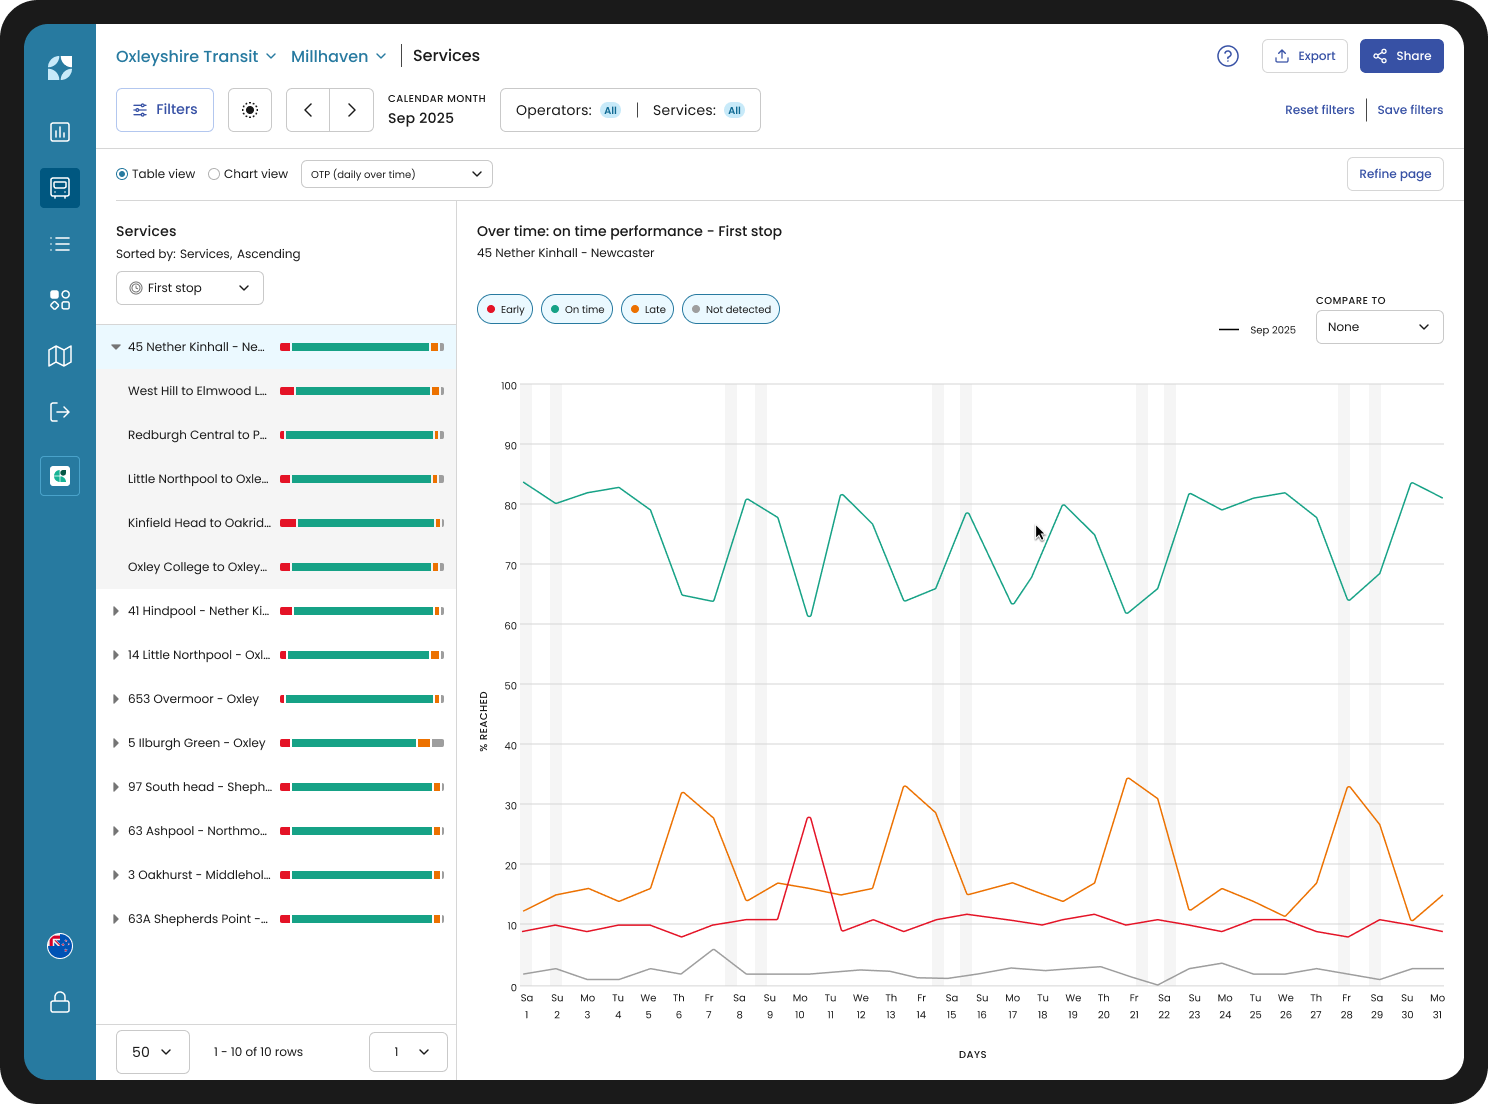Select Kinfield Head to Oakrid... row
Screen dimensions: 1488x1104
tap(276, 523)
